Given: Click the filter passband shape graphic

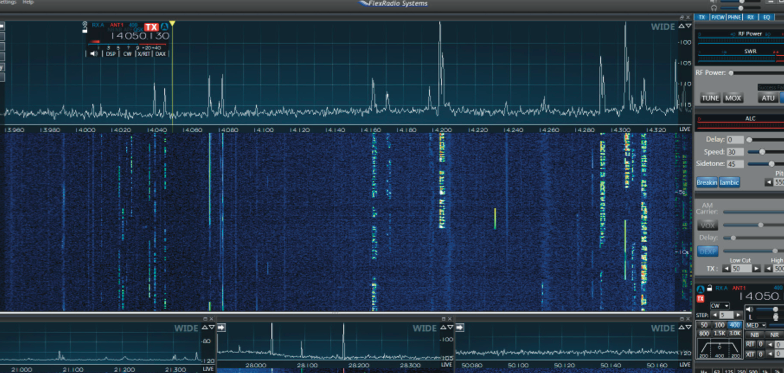Looking at the screenshot, I should (720, 348).
